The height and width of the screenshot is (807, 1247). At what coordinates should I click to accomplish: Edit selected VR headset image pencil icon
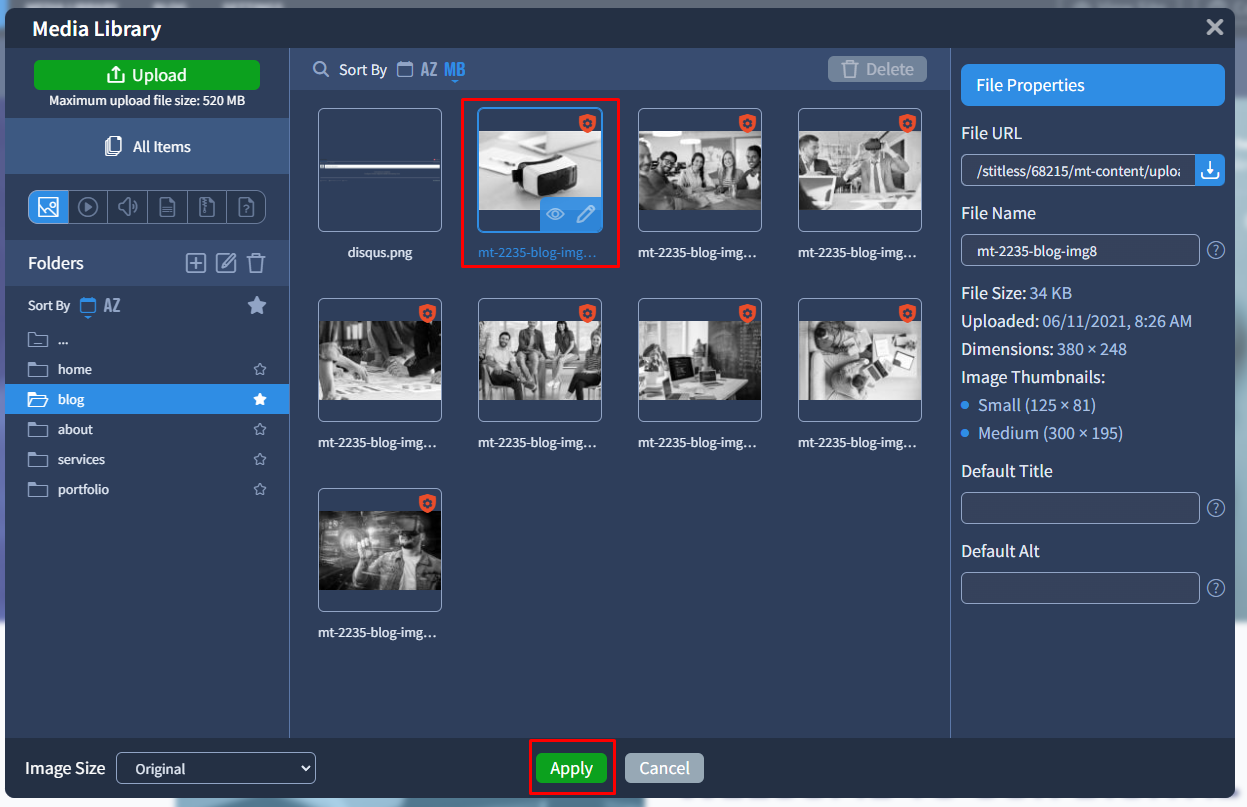(586, 214)
